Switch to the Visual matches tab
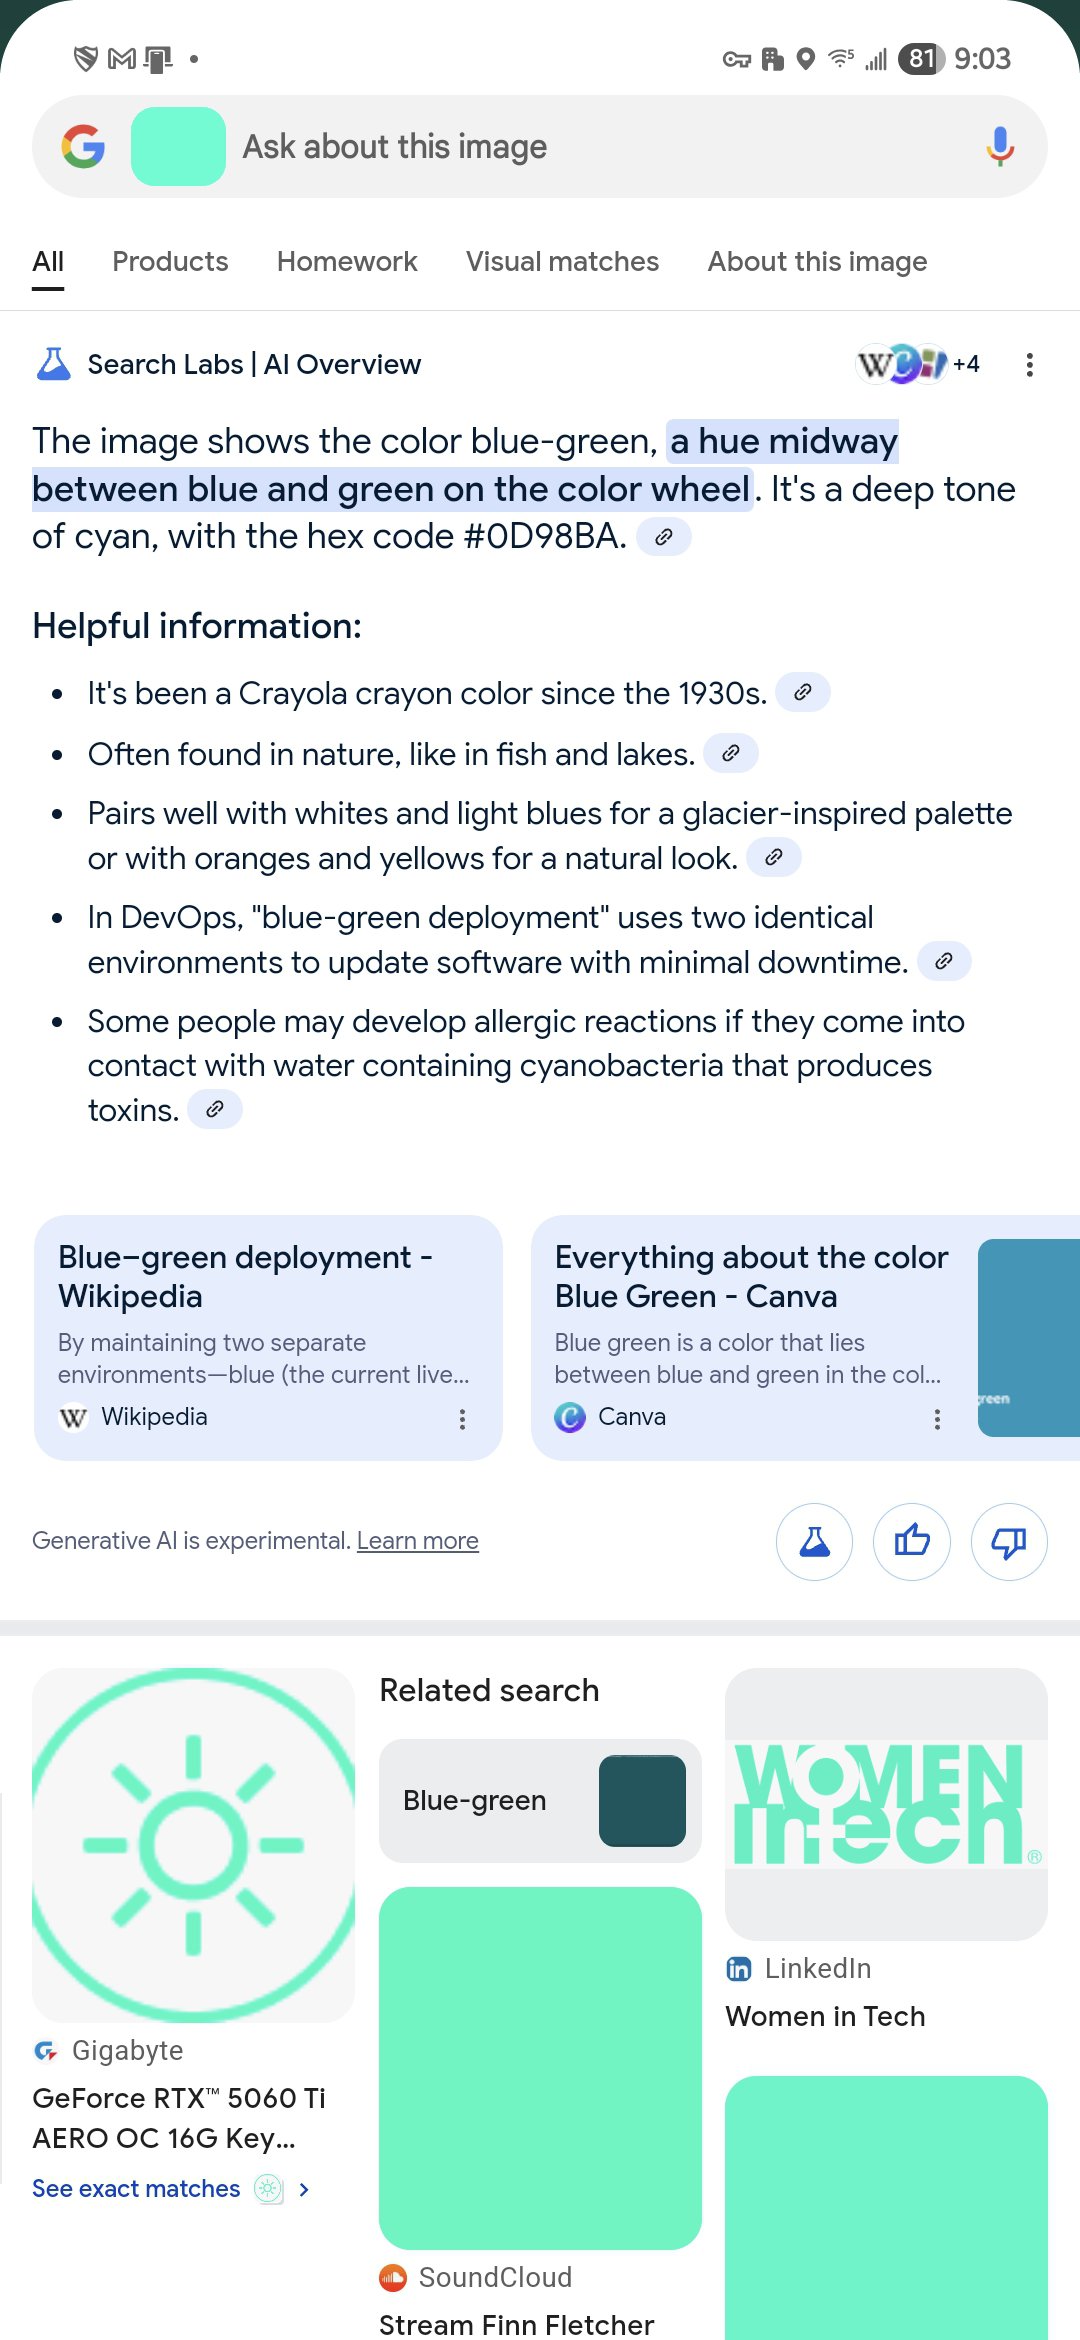1080x2340 pixels. coord(562,262)
